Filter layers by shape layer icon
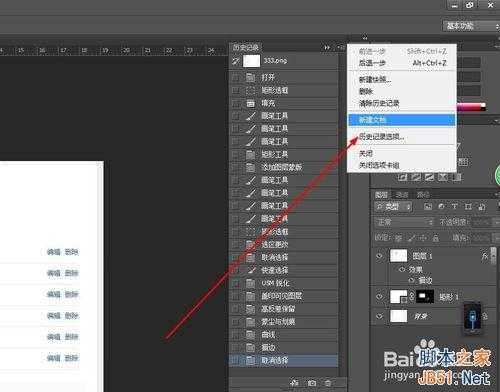Viewport: 500px width, 392px height. [468, 207]
